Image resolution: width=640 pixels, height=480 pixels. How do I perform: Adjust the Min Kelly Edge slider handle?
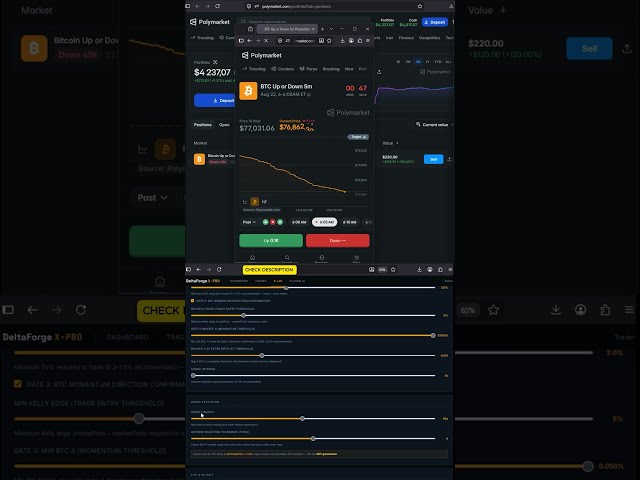[244, 316]
